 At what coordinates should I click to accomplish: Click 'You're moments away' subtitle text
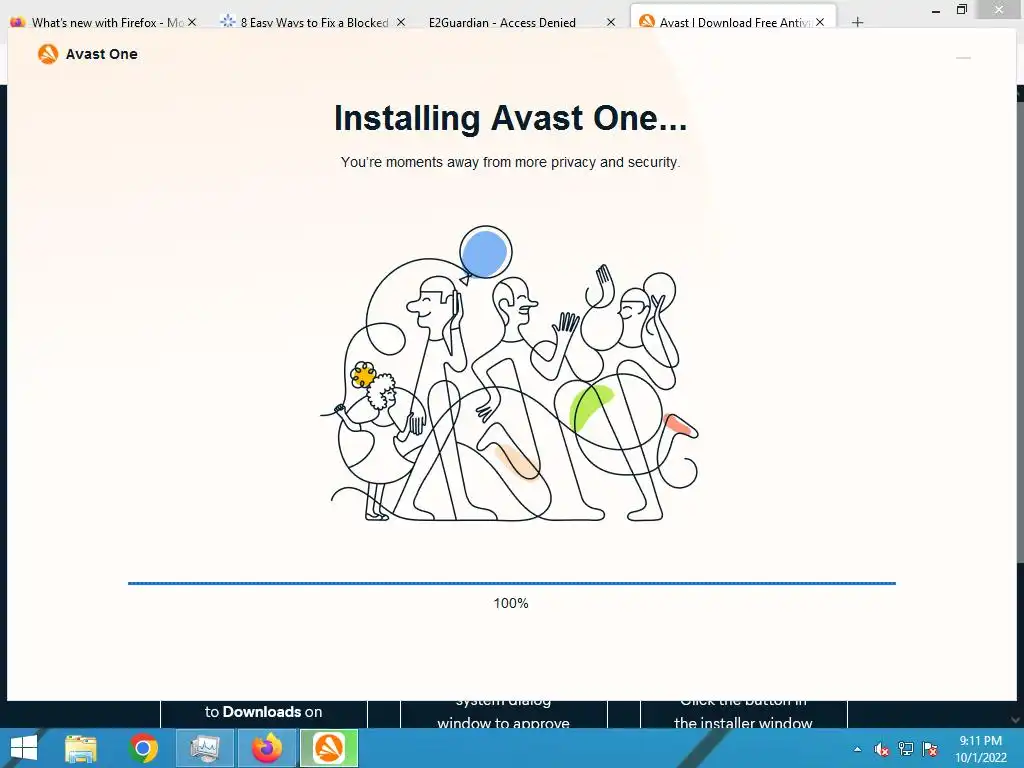coord(510,162)
